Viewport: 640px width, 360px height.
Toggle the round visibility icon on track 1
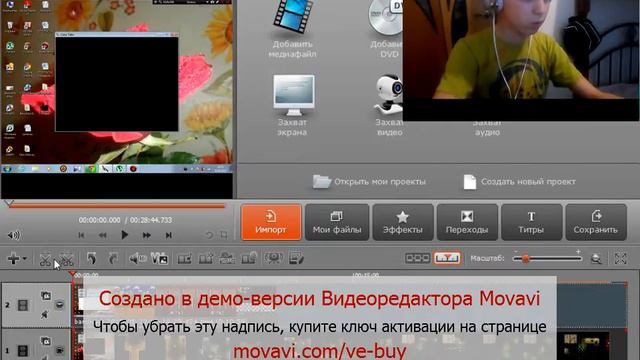click(60, 350)
